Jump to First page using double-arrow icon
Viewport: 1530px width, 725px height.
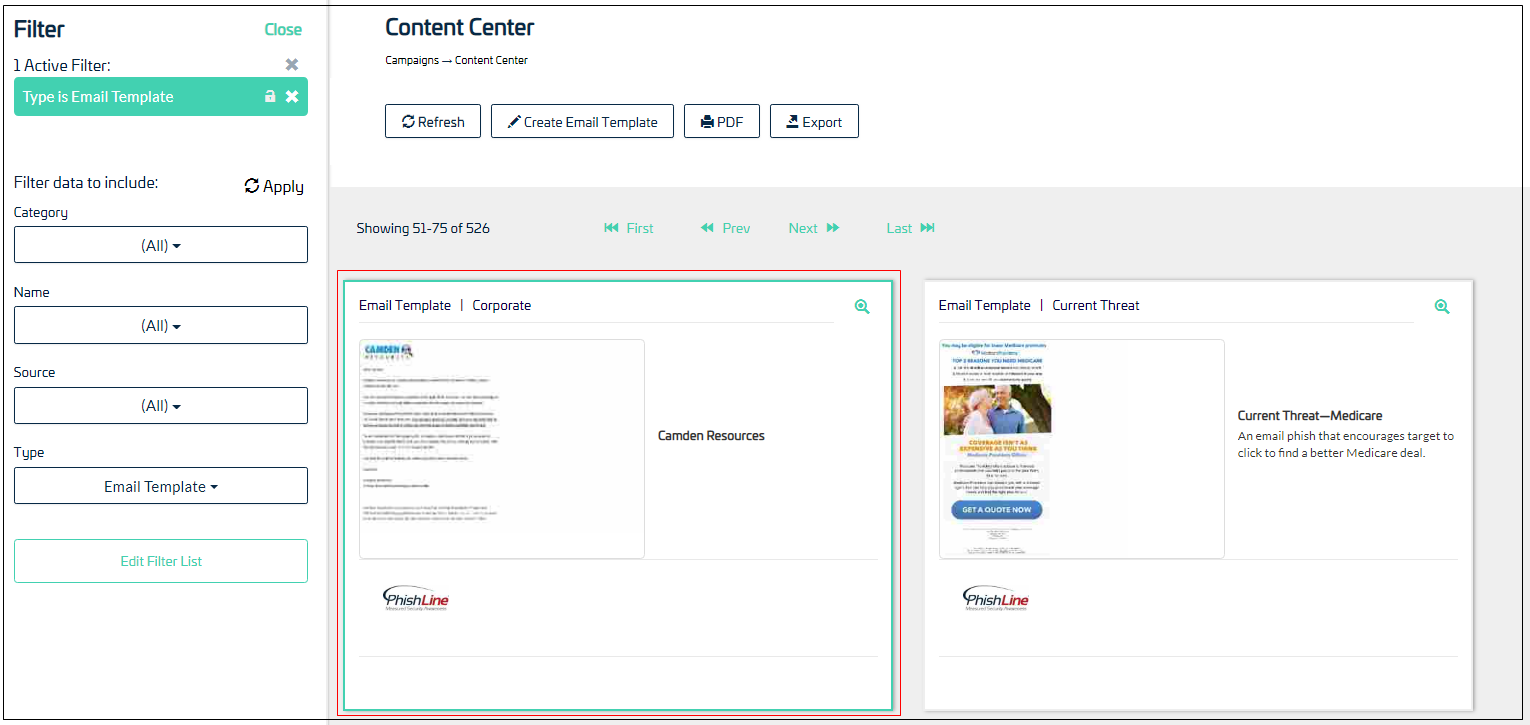click(x=612, y=228)
